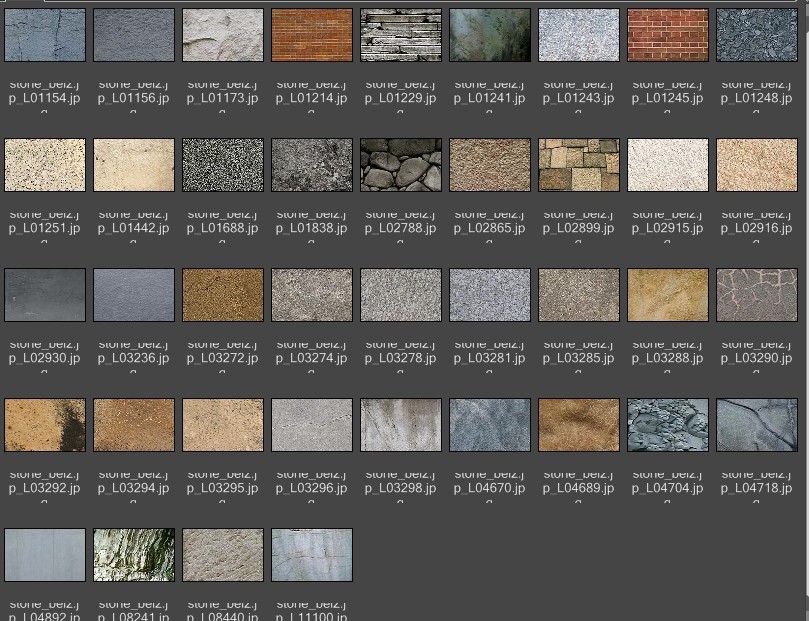Screen dimensions: 809x621
Task: Click the filename label stone_belz.jp_L04892.jpg
Action: click(x=44, y=610)
